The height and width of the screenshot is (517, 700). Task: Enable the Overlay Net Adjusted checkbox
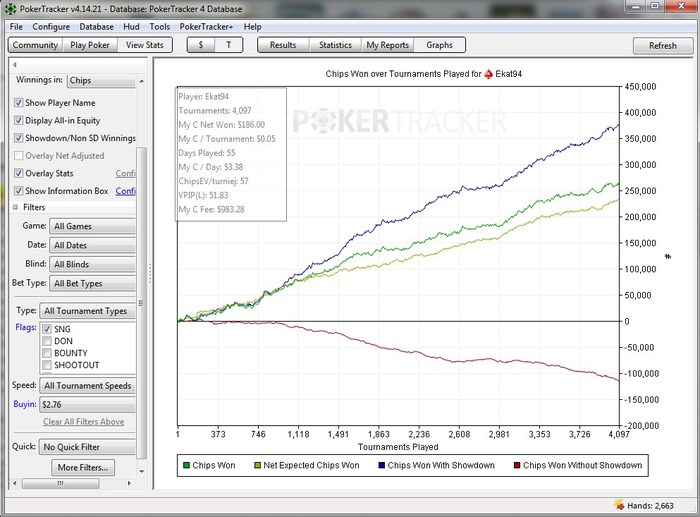(x=18, y=156)
